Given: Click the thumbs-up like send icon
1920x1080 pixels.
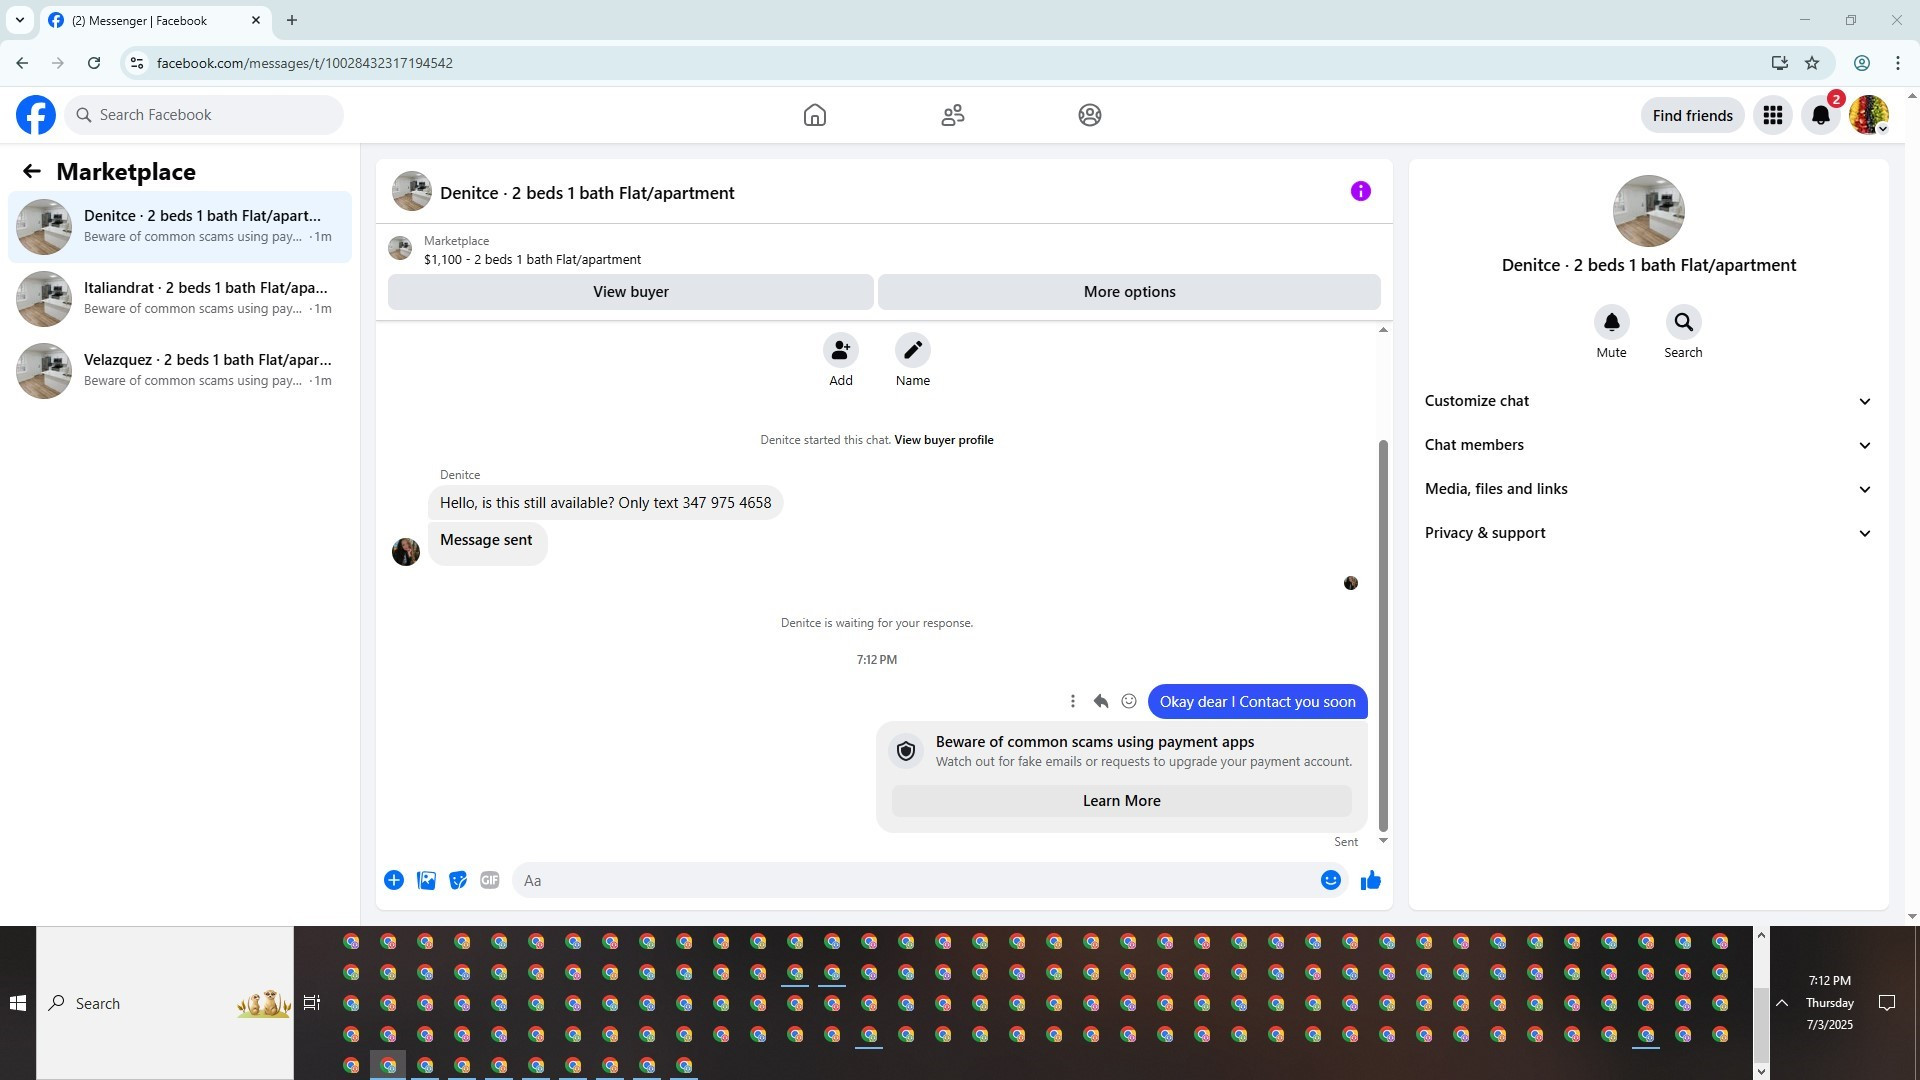Looking at the screenshot, I should coord(1370,880).
